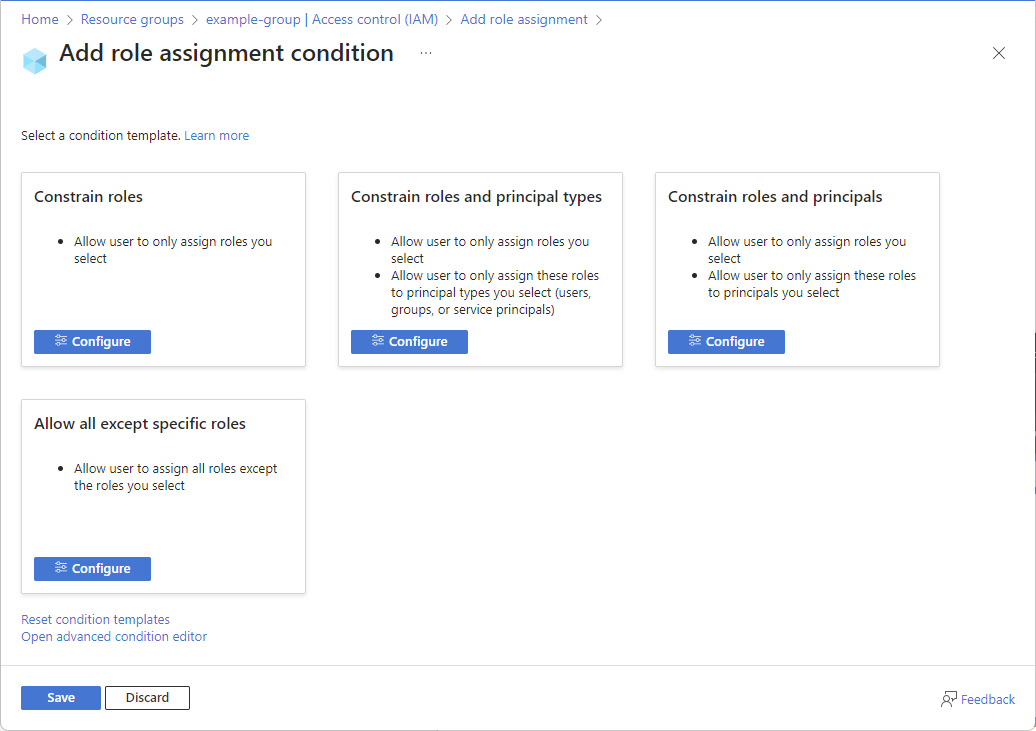Go to Resource groups breadcrumb

coord(132,20)
